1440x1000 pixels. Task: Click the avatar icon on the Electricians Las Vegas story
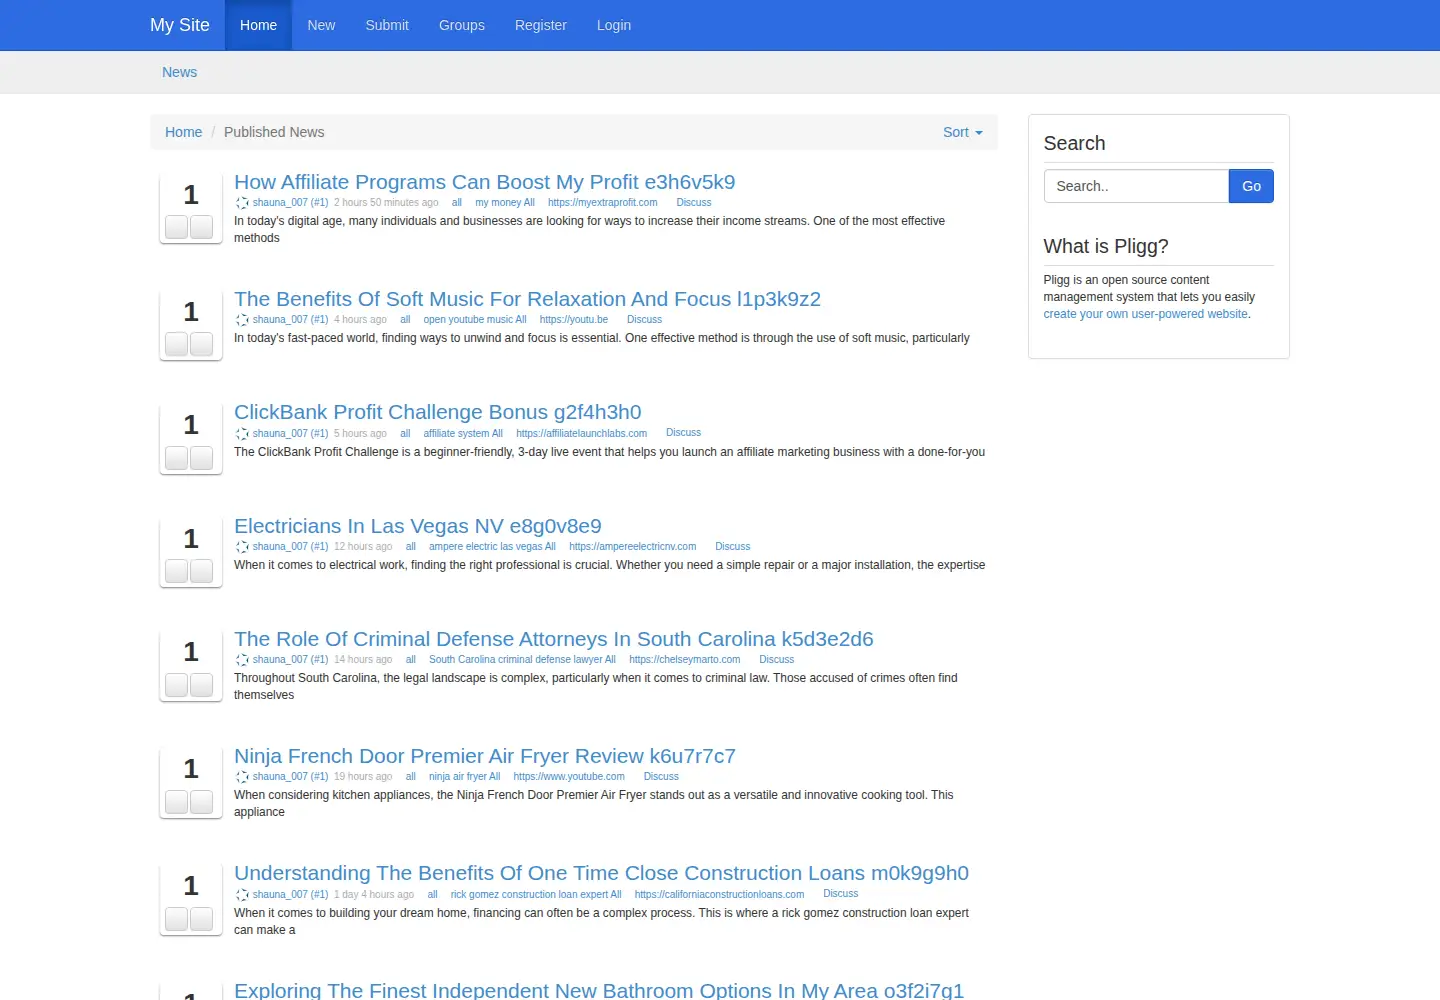242,547
